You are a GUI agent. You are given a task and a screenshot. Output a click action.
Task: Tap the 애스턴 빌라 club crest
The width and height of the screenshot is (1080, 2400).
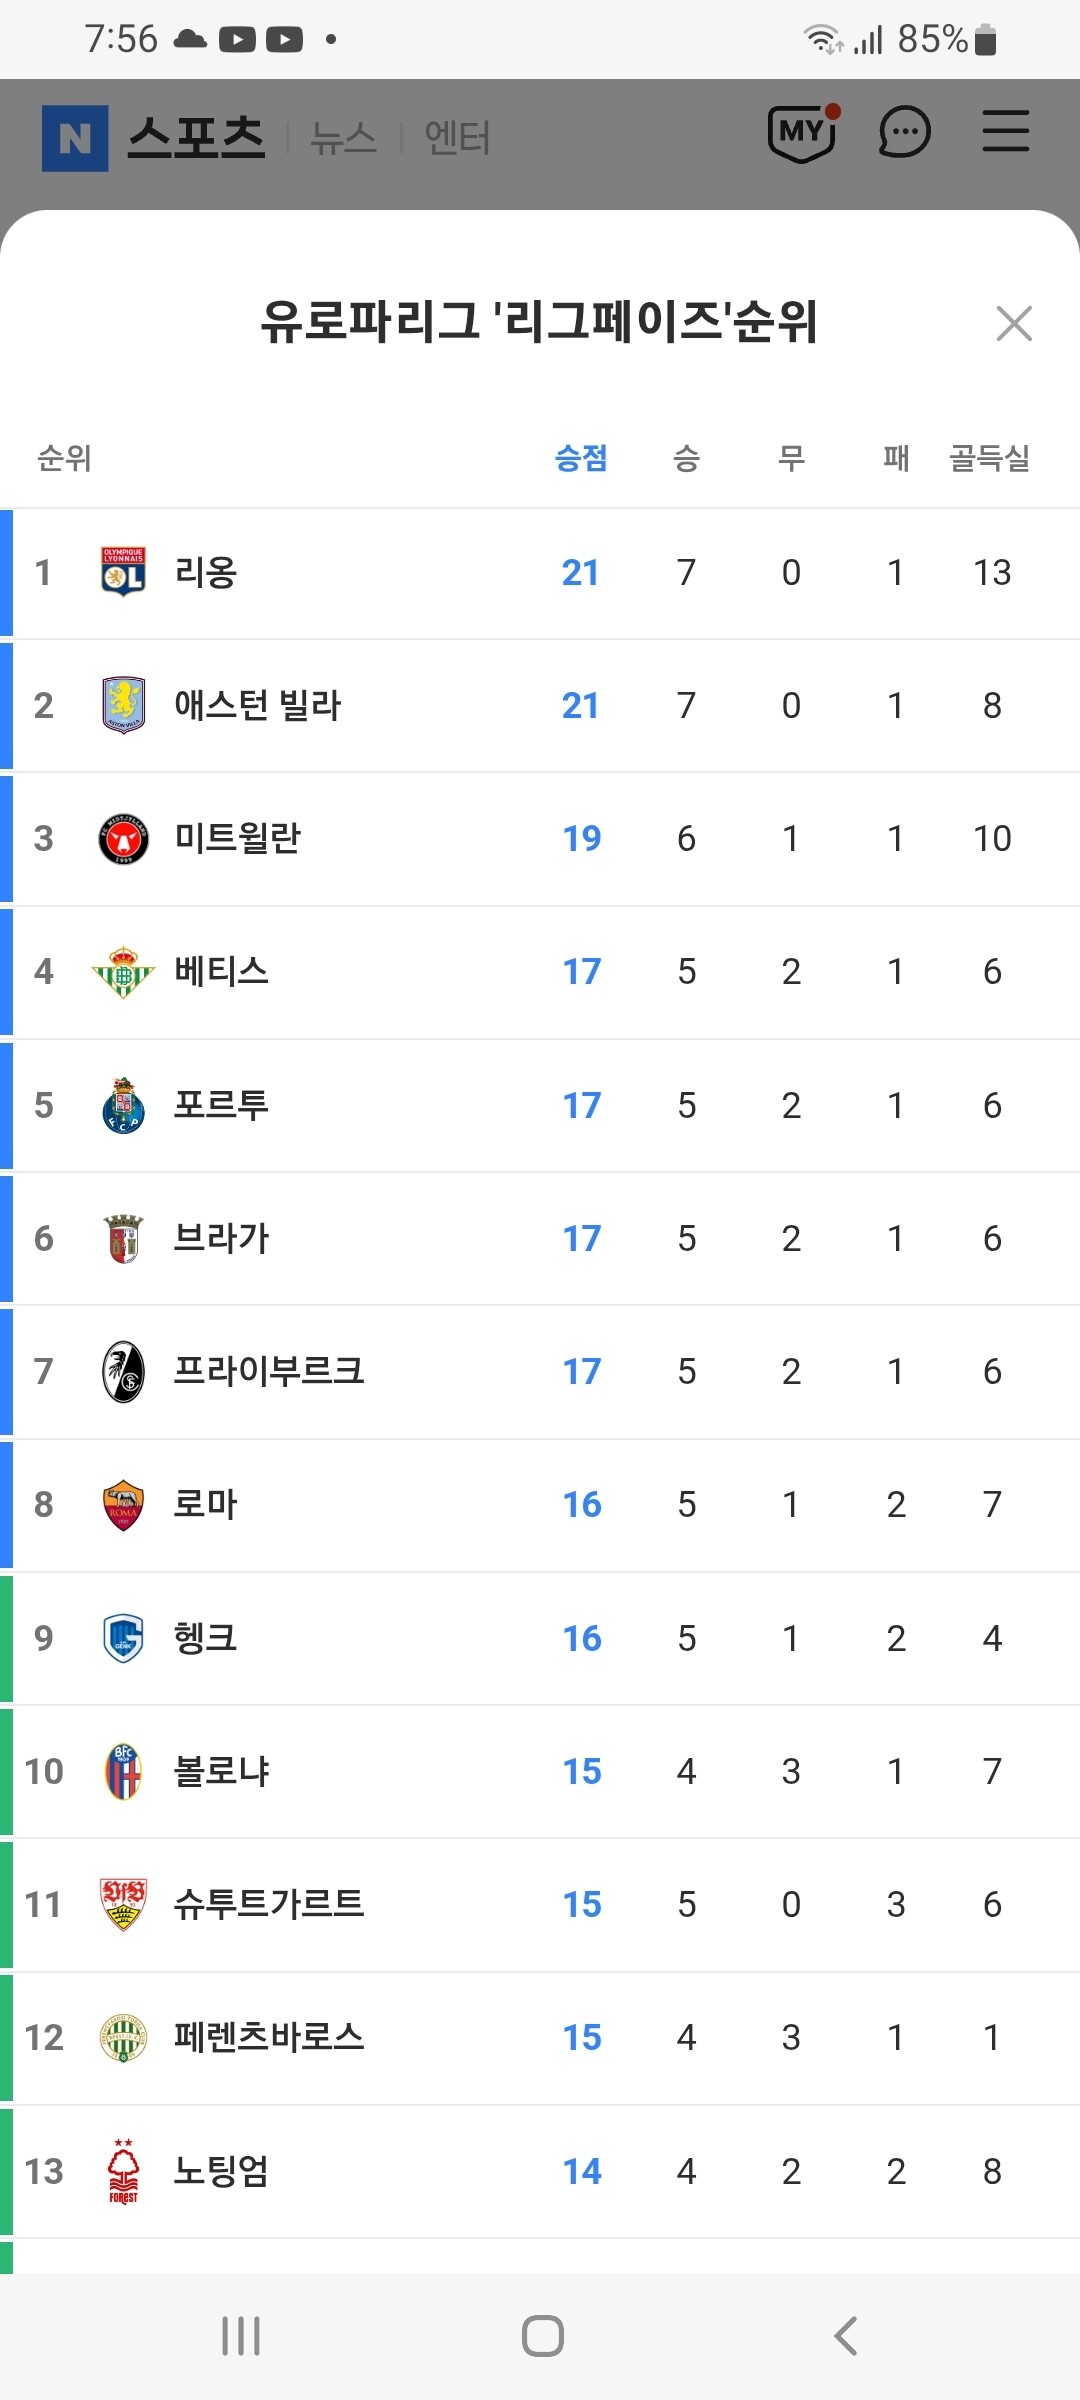(x=123, y=705)
